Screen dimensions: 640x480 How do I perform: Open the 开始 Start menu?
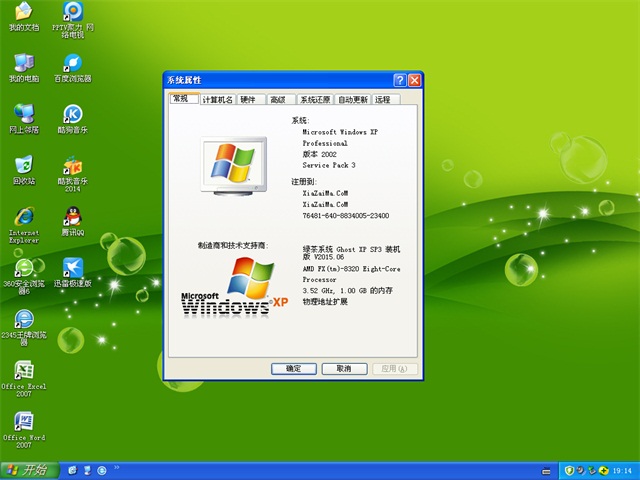pyautogui.click(x=28, y=469)
